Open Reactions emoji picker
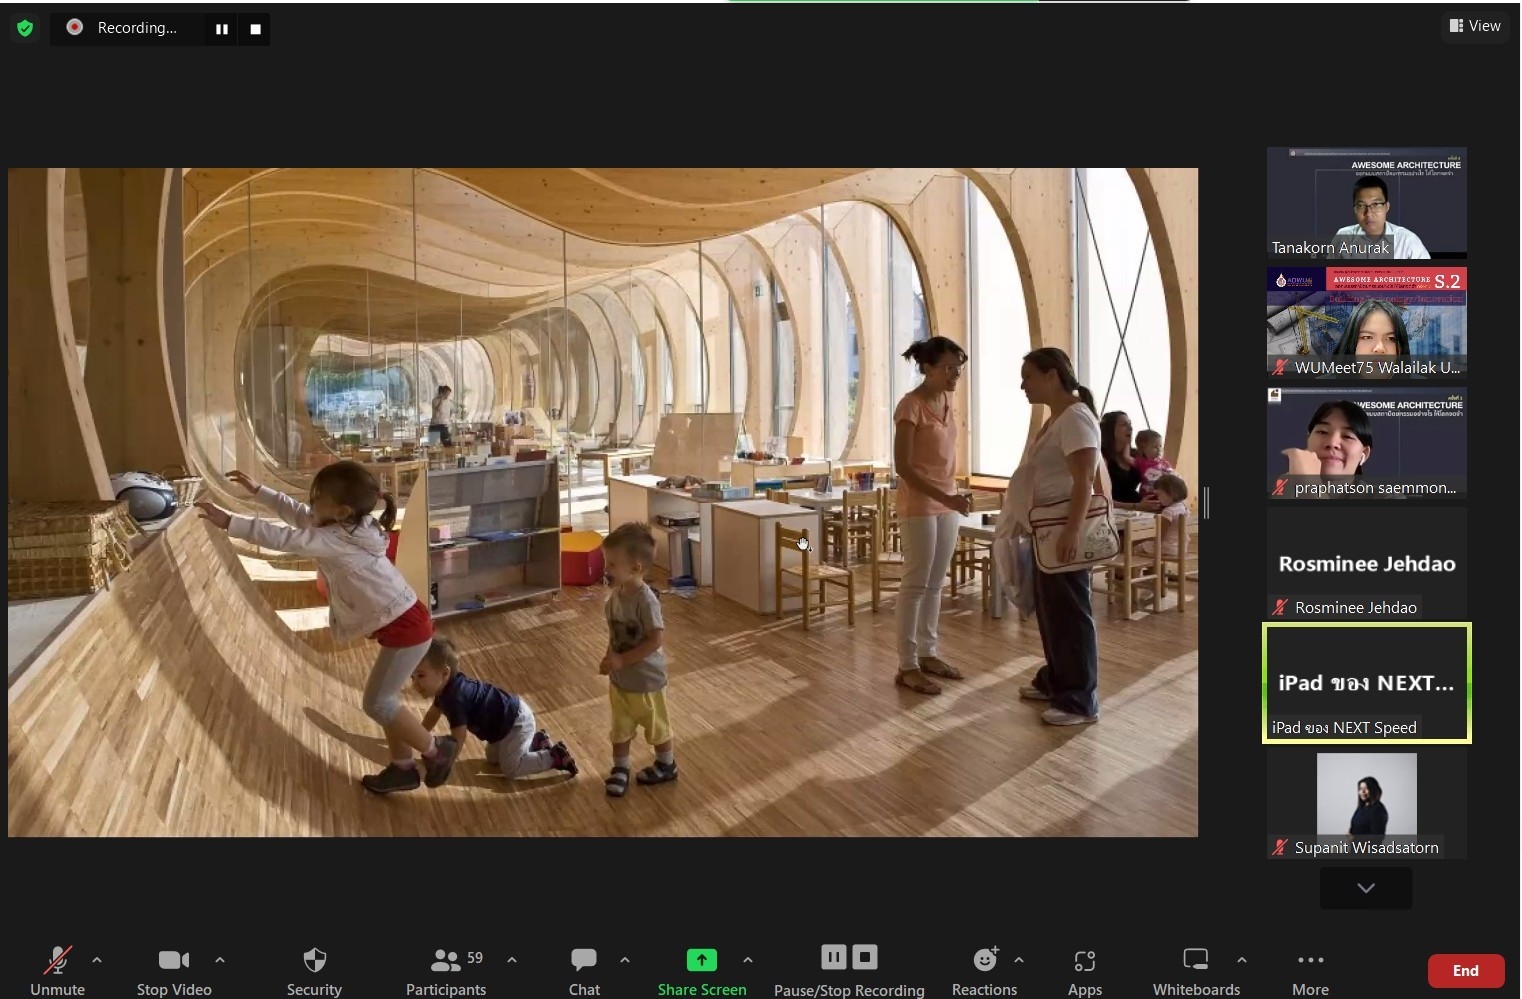The width and height of the screenshot is (1522, 999). pyautogui.click(x=984, y=970)
